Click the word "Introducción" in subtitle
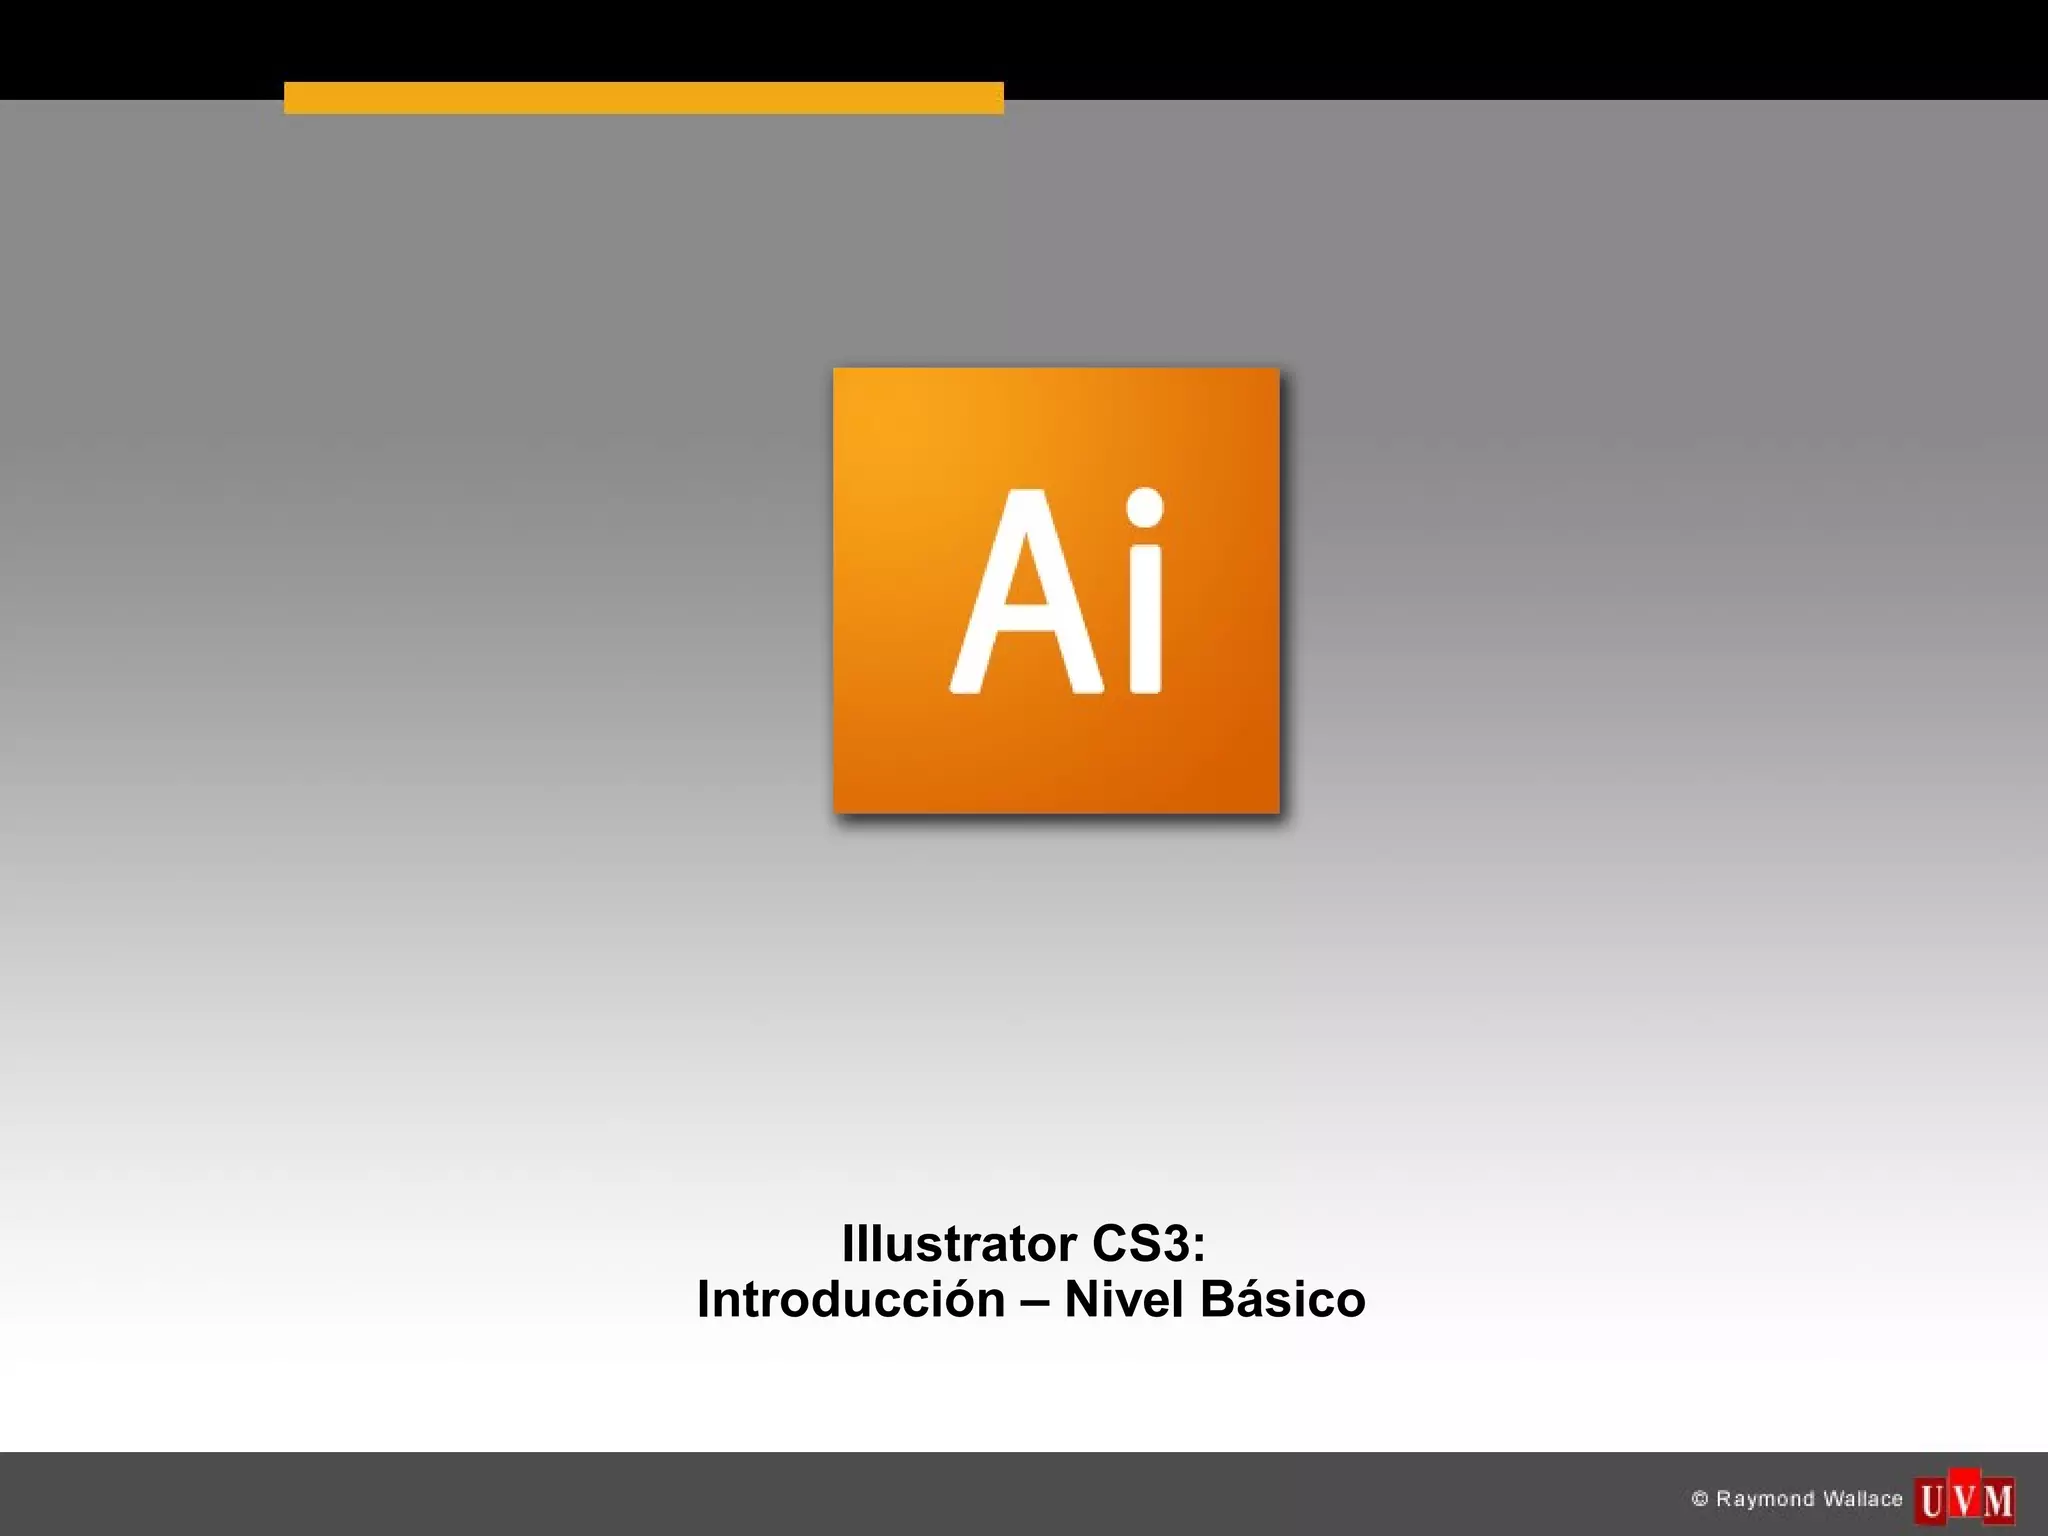This screenshot has width=2048, height=1536. tap(851, 1300)
